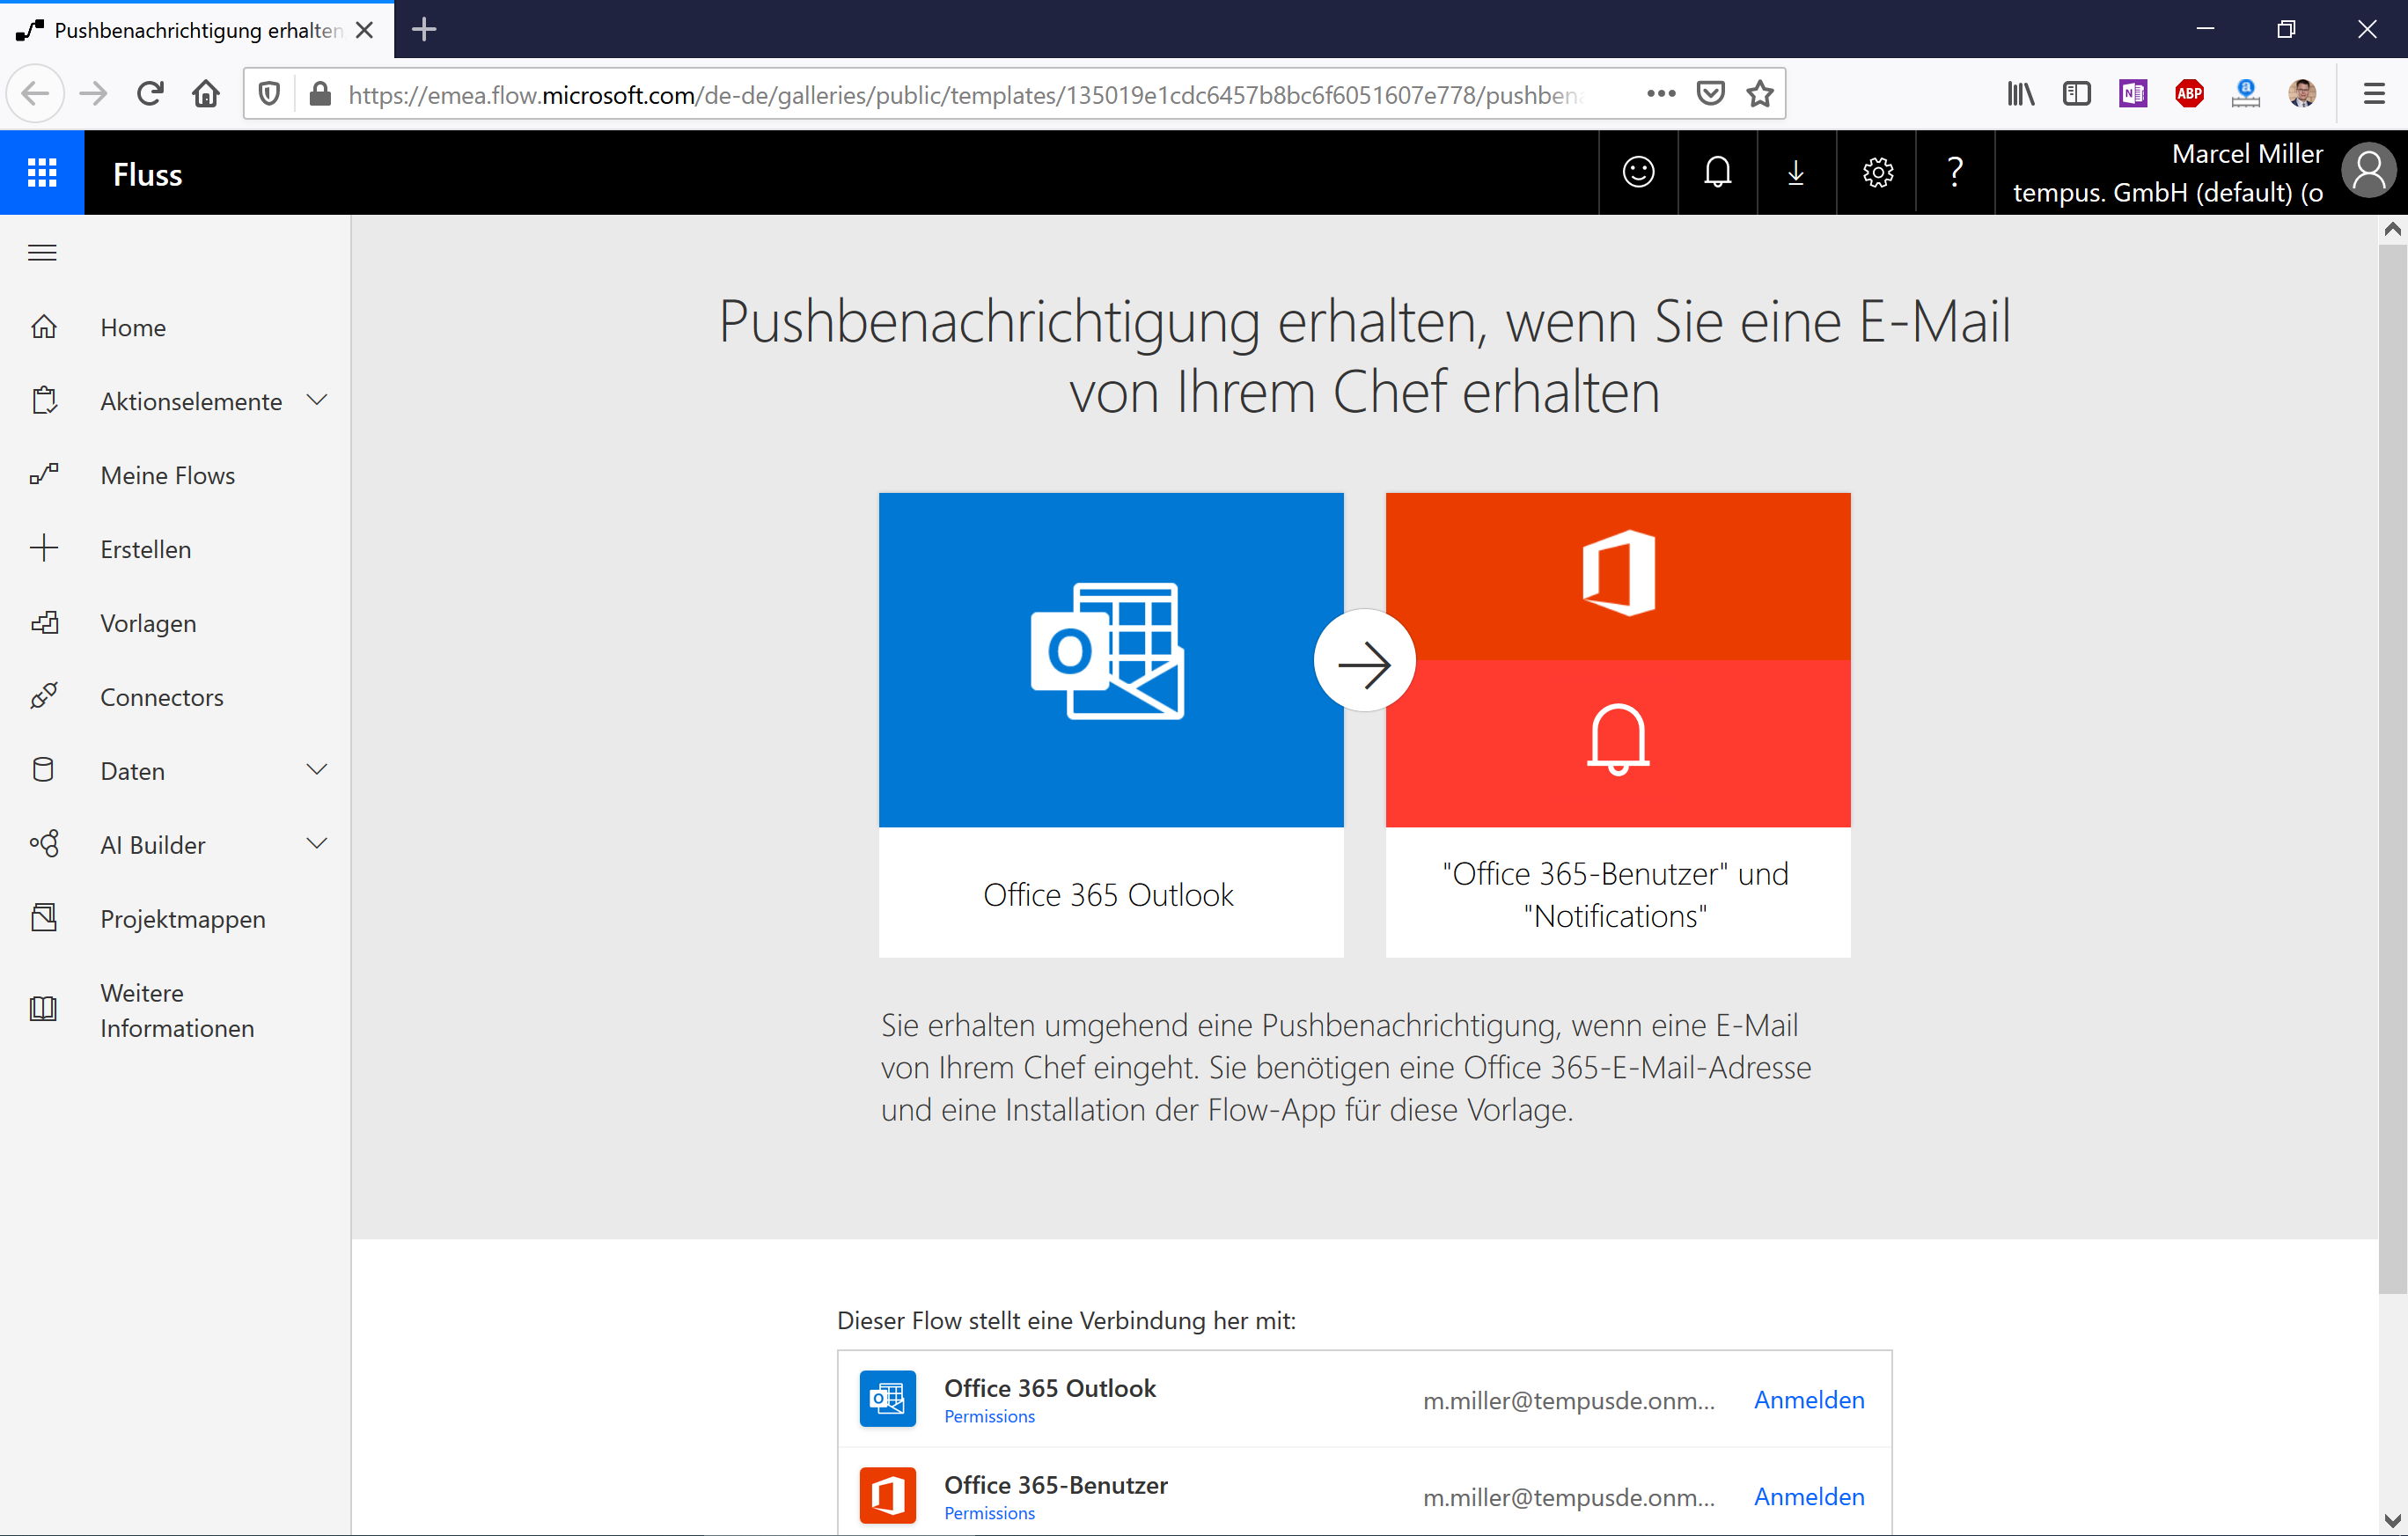Click the feedback smiley icon
Viewport: 2408px width, 1536px height.
(1638, 173)
